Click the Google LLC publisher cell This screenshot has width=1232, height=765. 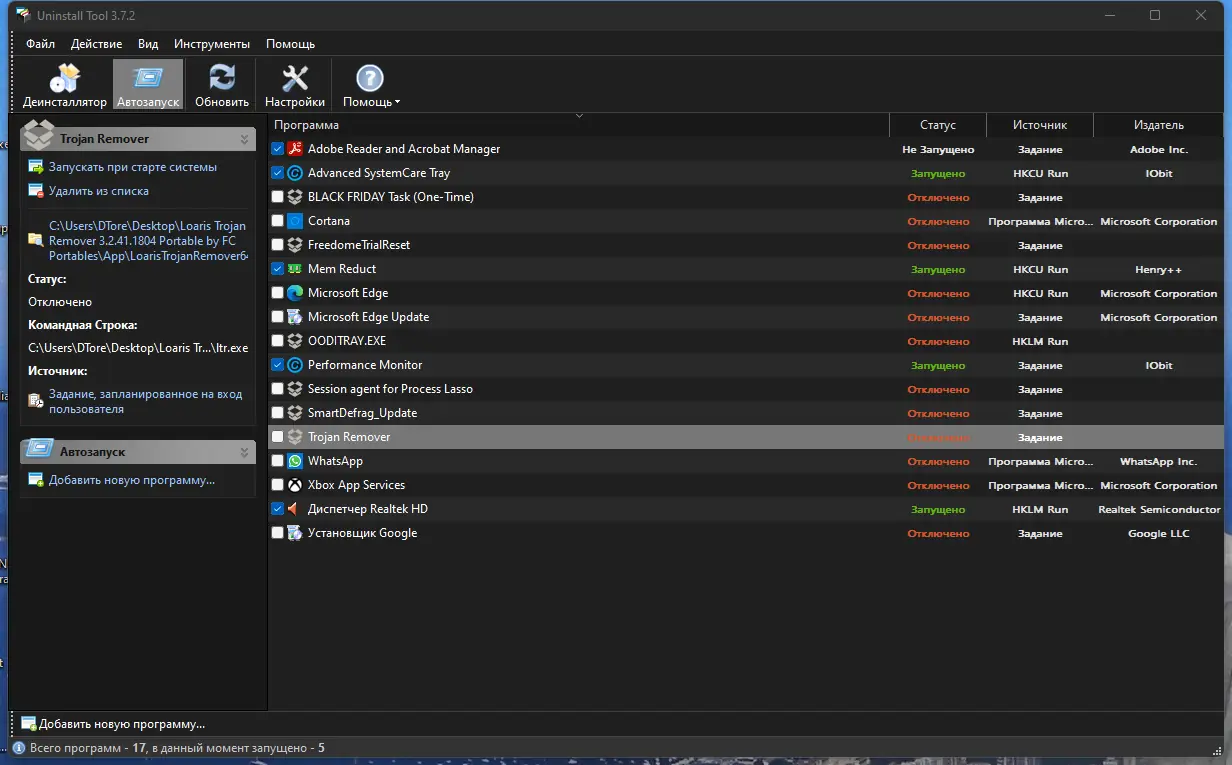[1159, 534]
